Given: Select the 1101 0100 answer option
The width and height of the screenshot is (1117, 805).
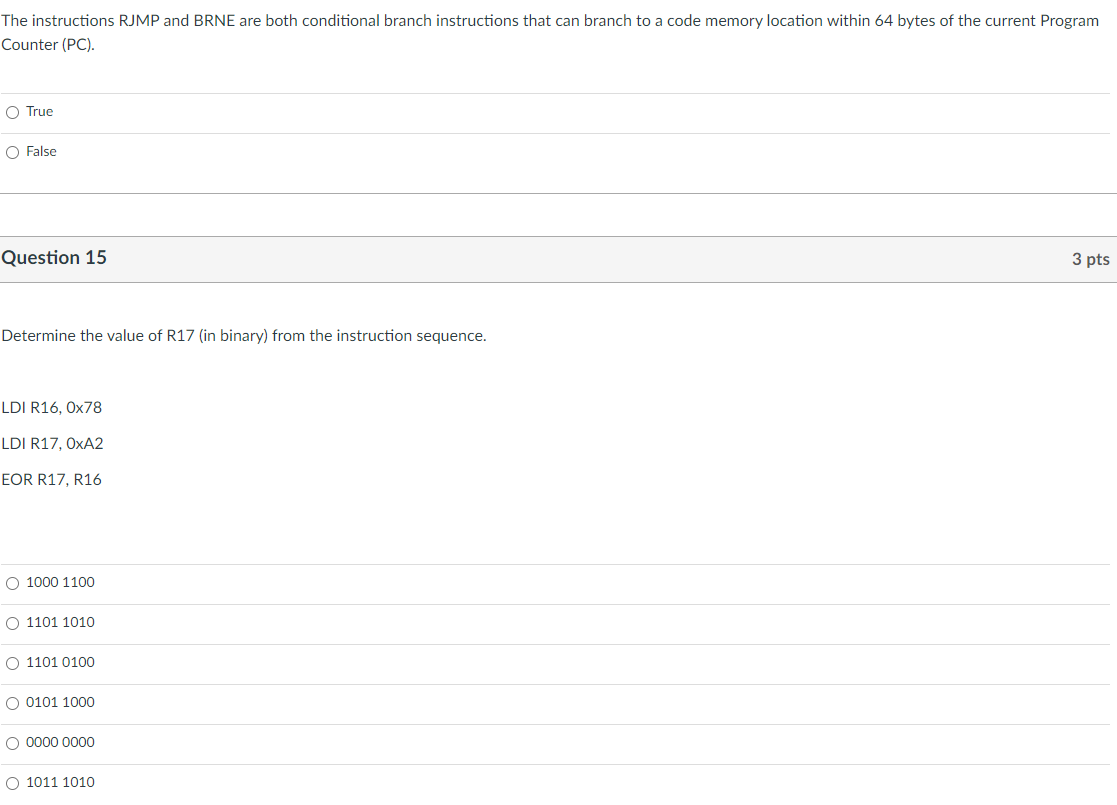Looking at the screenshot, I should (10, 663).
